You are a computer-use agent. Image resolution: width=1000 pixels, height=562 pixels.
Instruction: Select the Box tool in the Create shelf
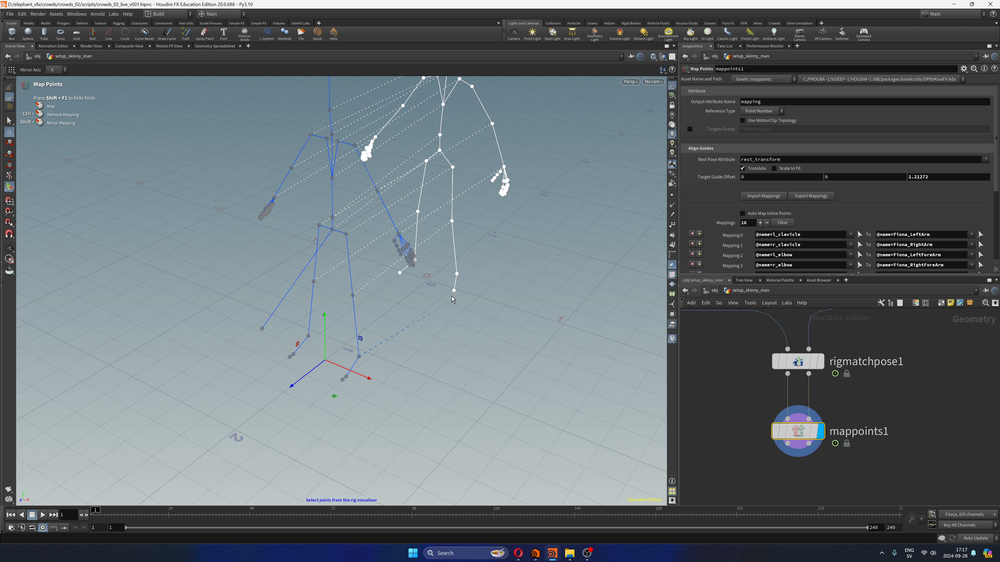(11, 33)
